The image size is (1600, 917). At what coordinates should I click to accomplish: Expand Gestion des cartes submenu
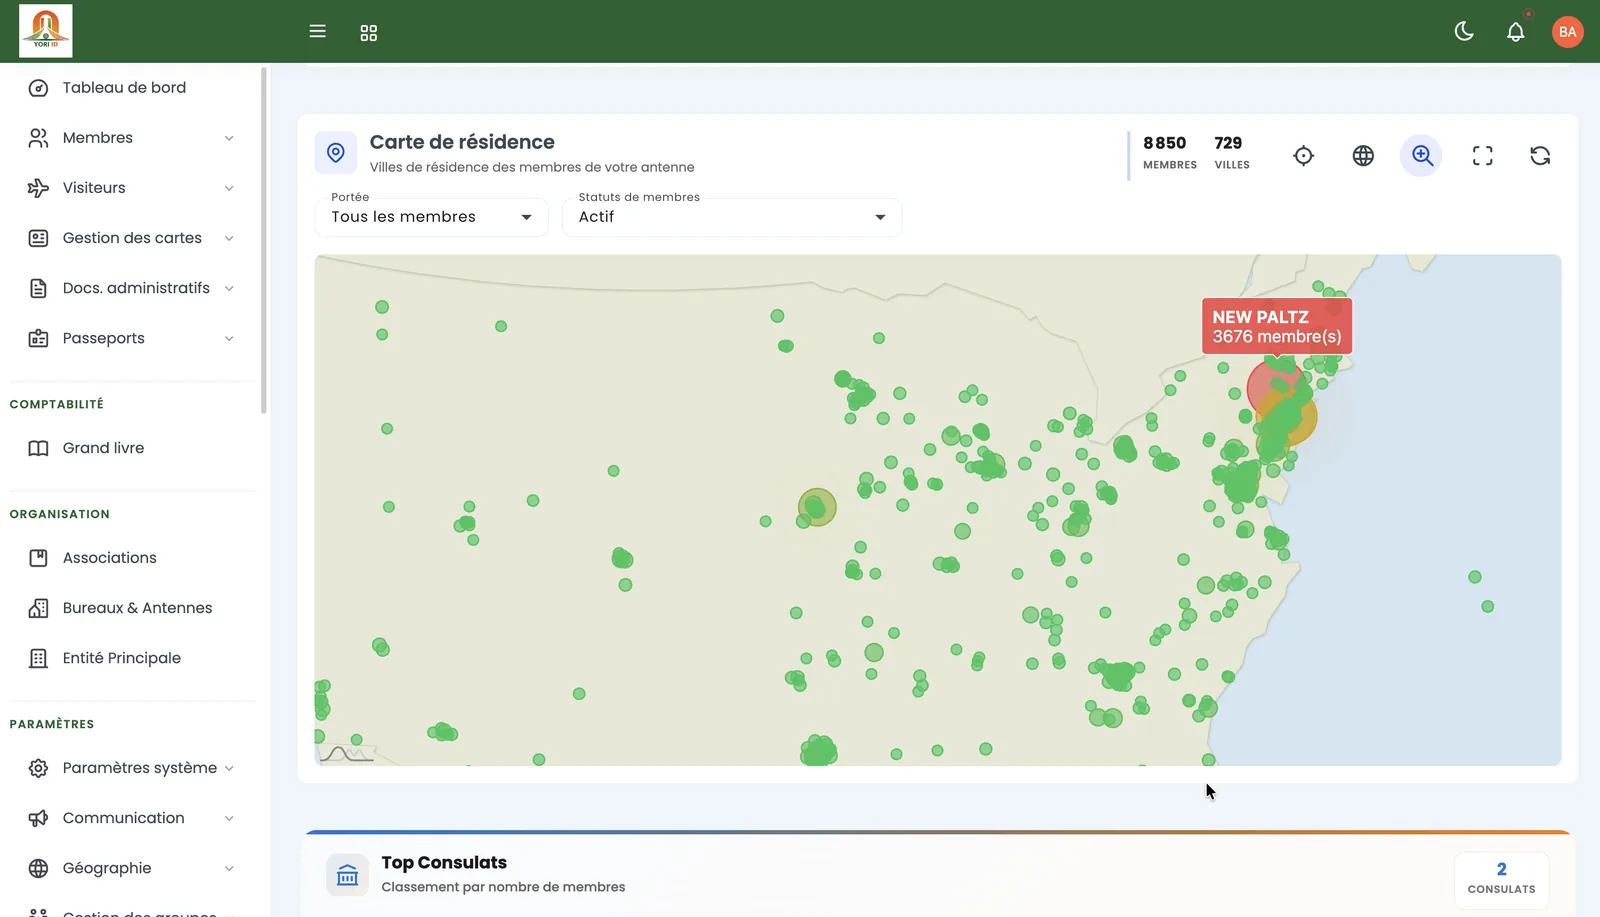(x=132, y=238)
